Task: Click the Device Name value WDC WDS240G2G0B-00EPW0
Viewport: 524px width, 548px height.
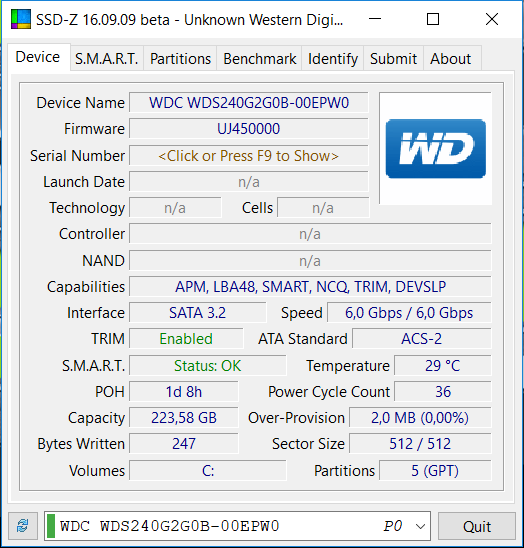Action: point(249,103)
